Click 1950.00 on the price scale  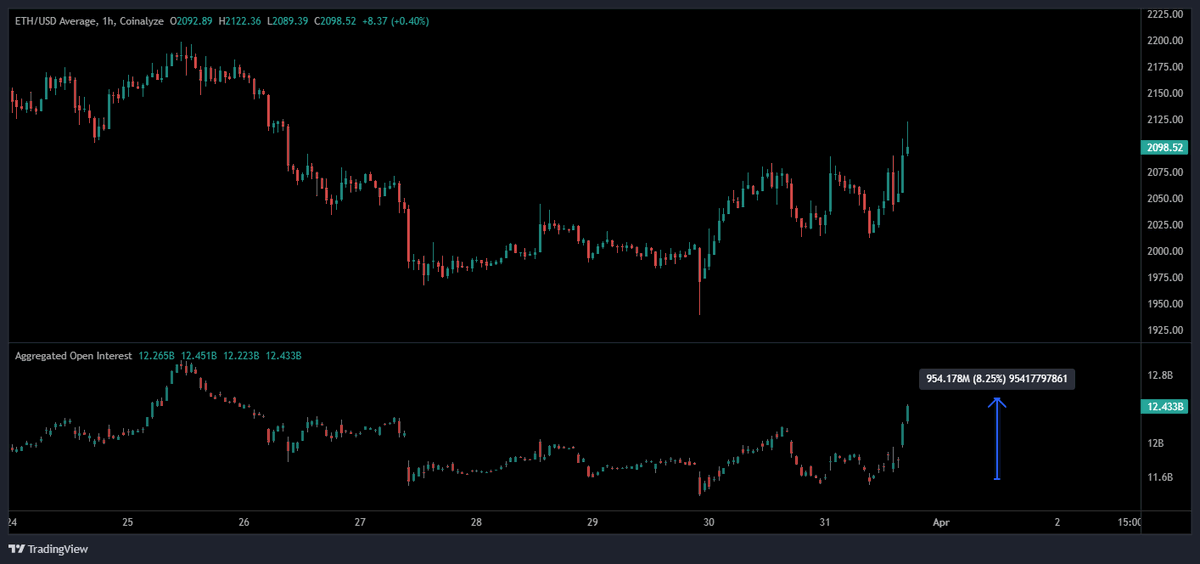(x=1166, y=304)
